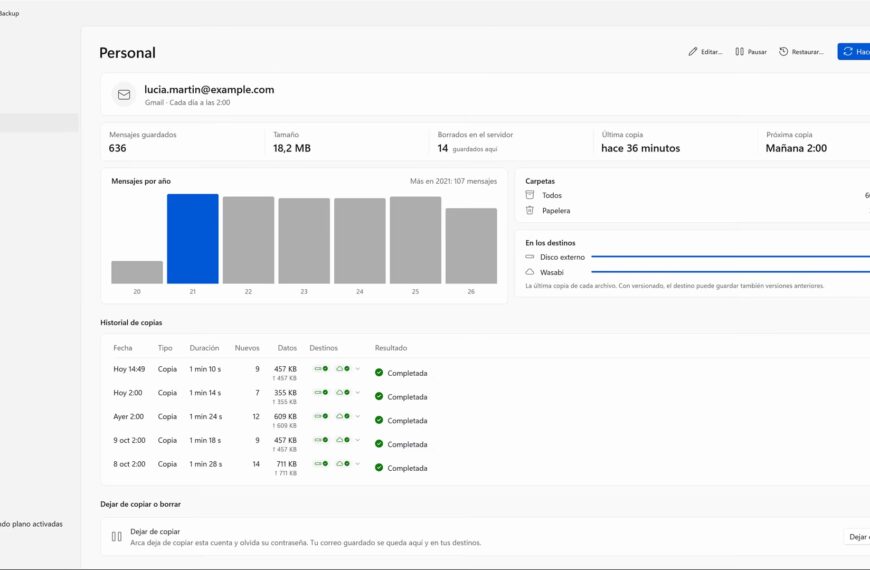The width and height of the screenshot is (870, 570).
Task: Select the 24 bar in the chart
Action: point(360,241)
